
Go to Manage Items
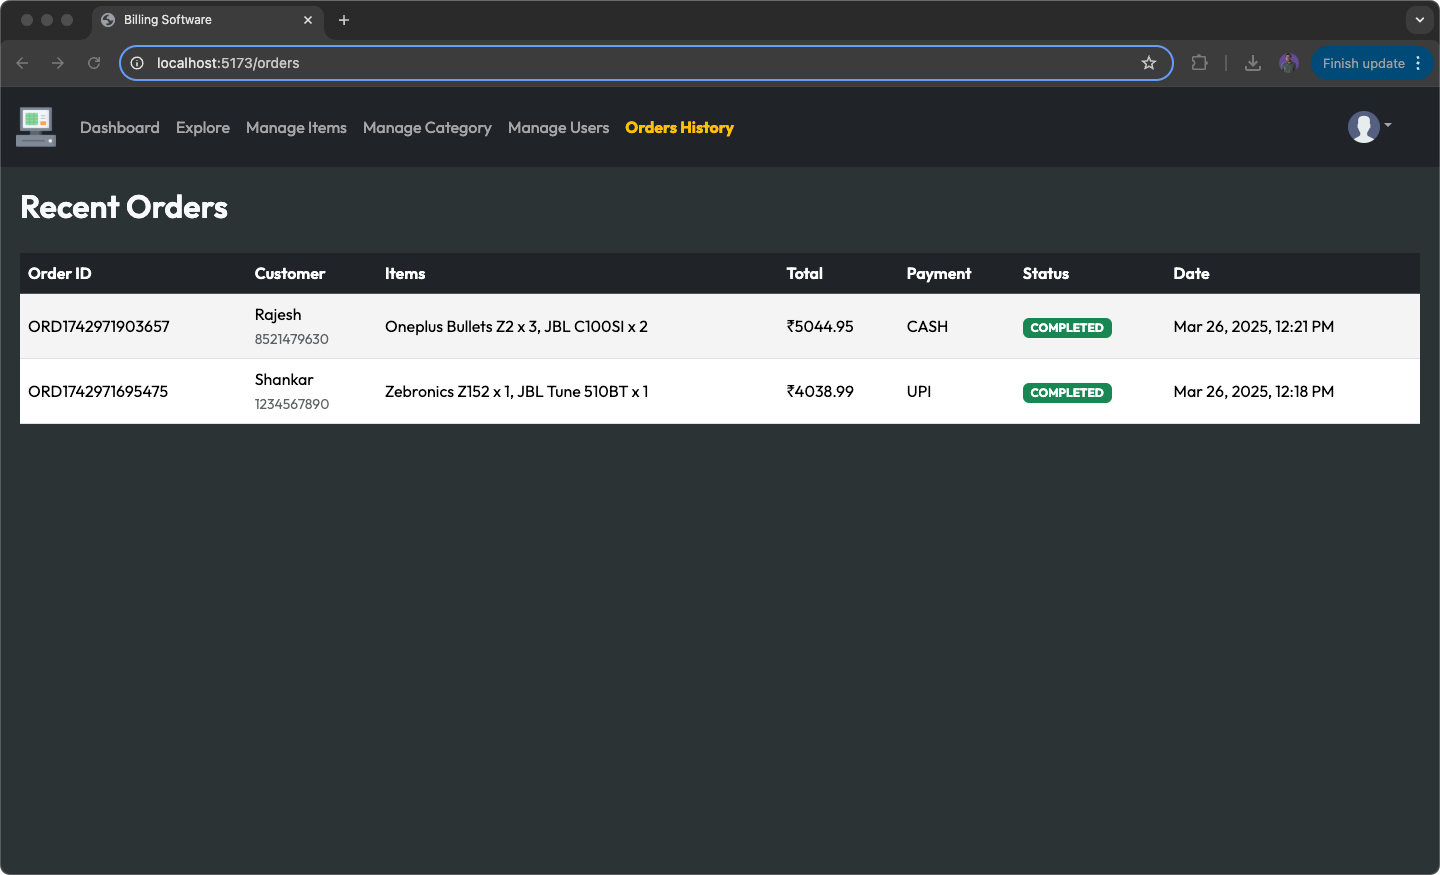click(x=296, y=128)
